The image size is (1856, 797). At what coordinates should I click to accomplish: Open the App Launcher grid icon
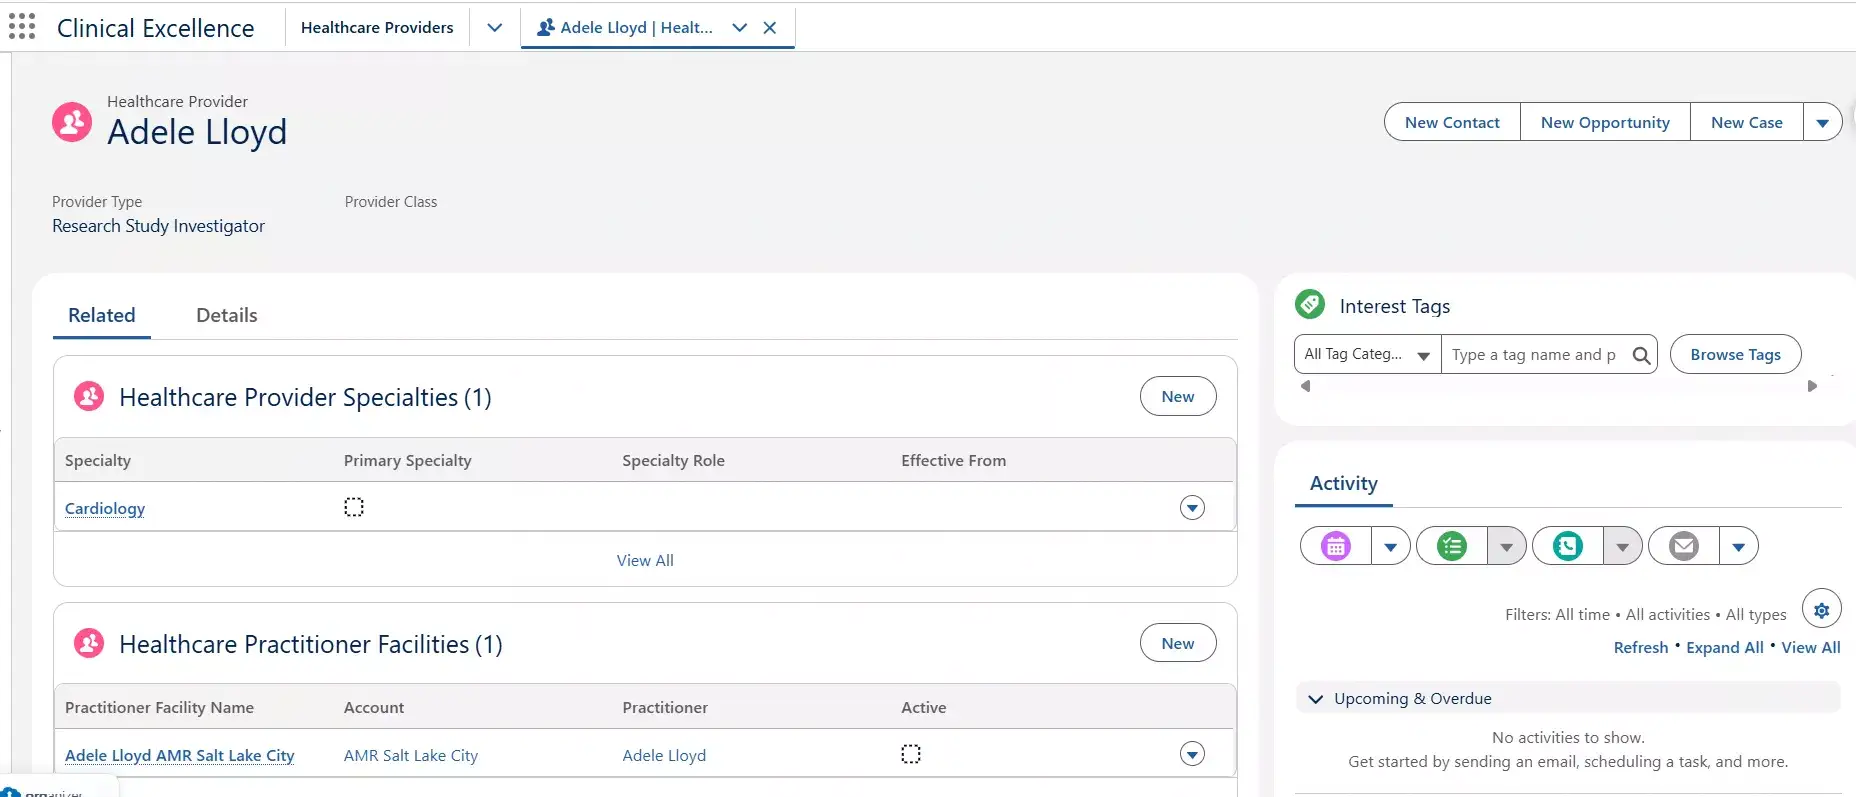coord(22,27)
